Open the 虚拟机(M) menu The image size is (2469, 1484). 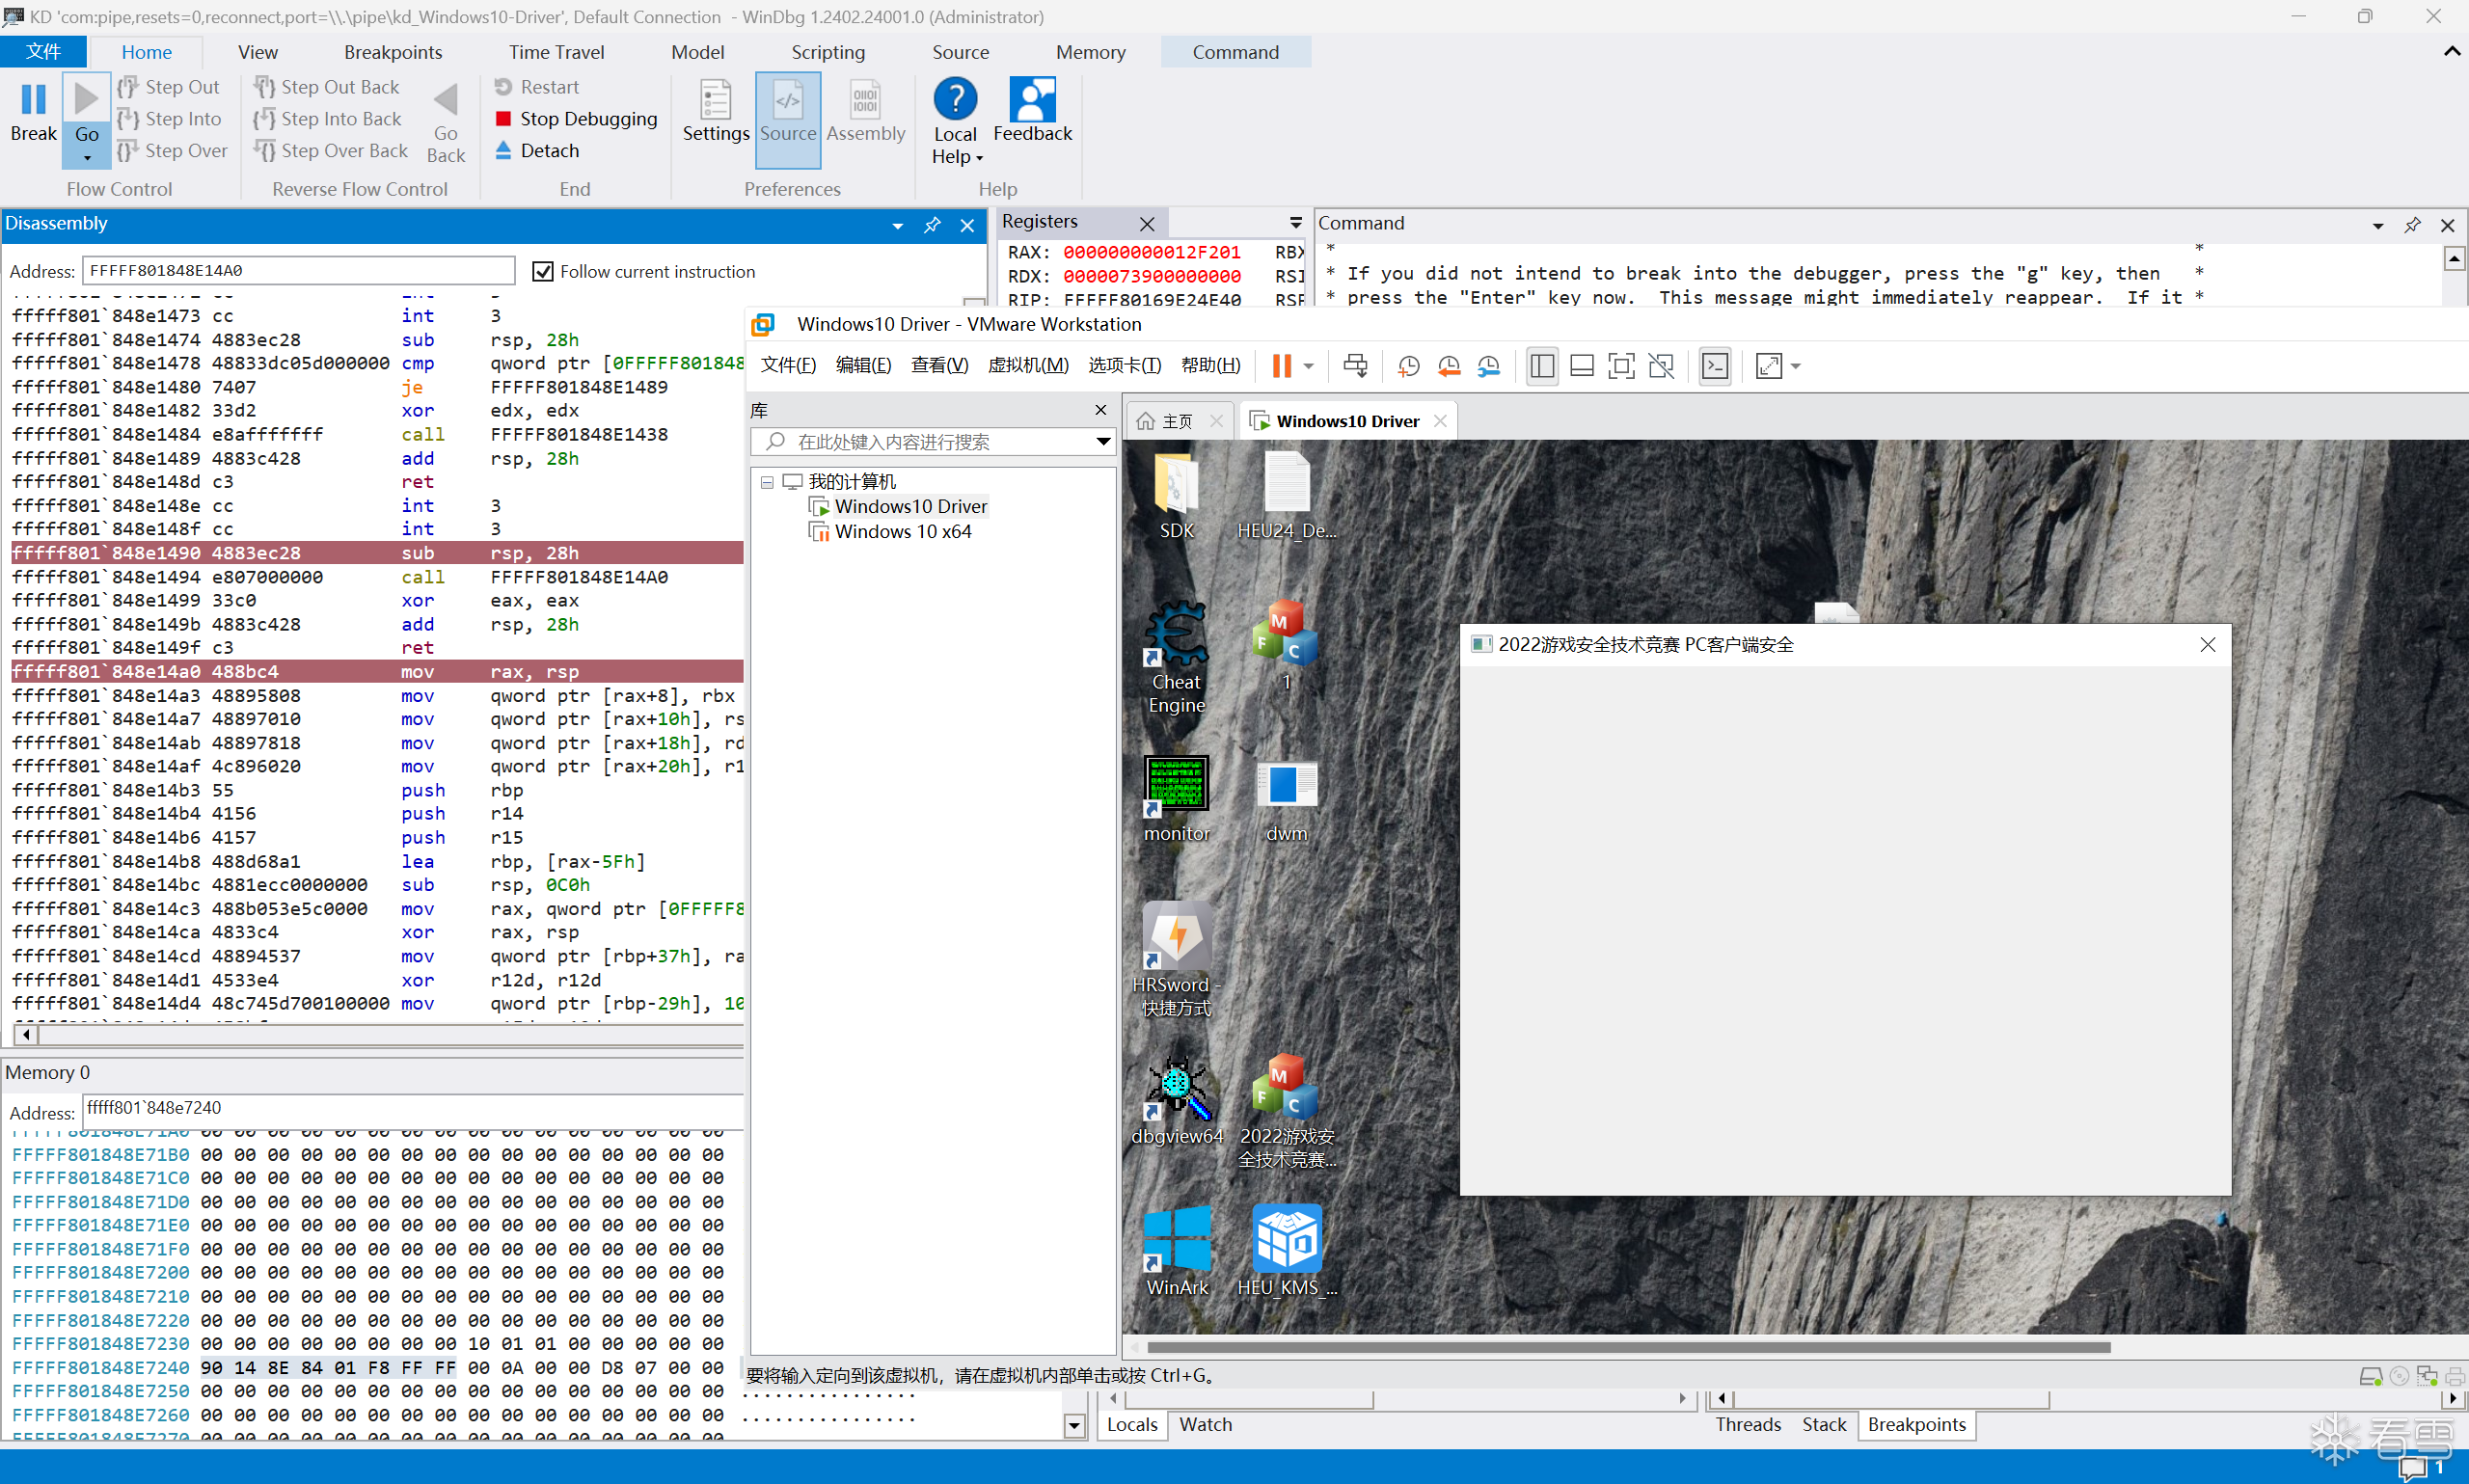pos(1028,365)
